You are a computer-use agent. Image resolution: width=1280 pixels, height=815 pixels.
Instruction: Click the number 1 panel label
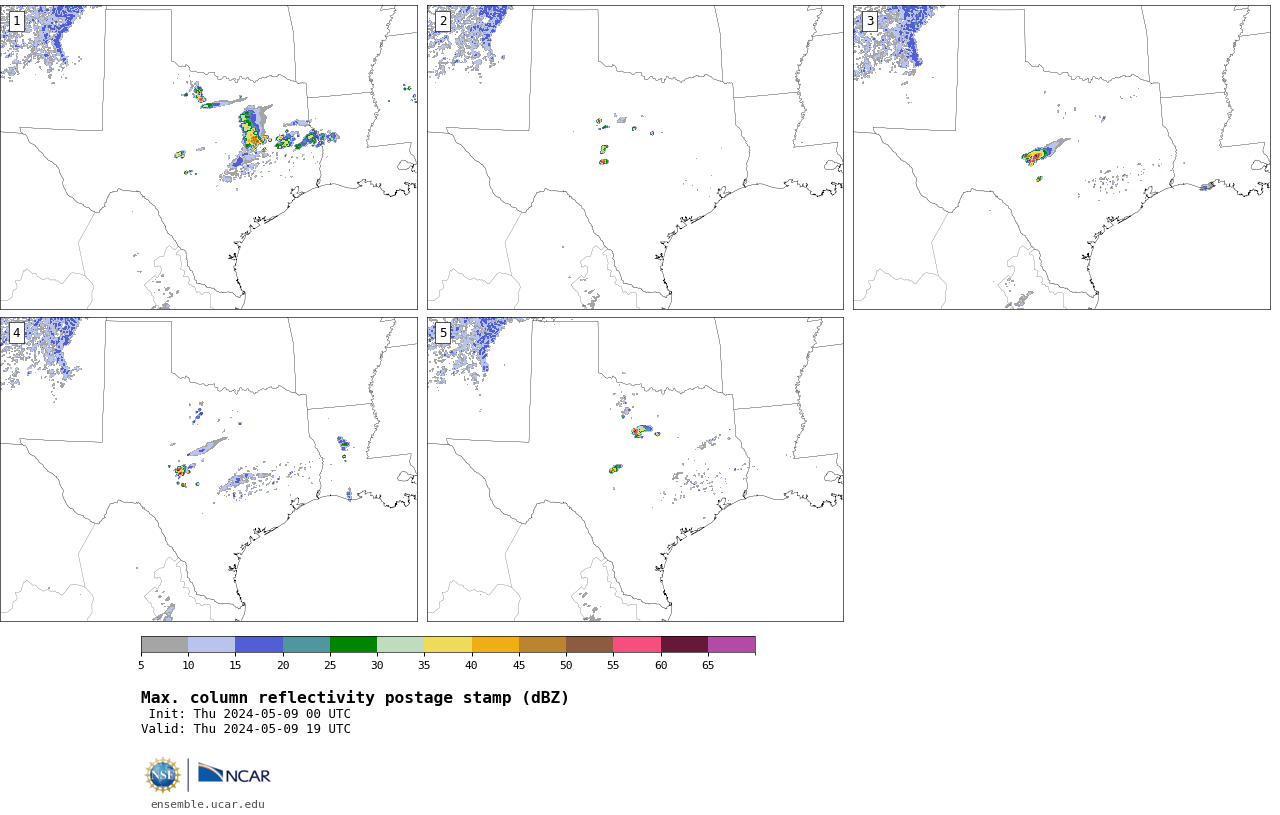[x=16, y=21]
